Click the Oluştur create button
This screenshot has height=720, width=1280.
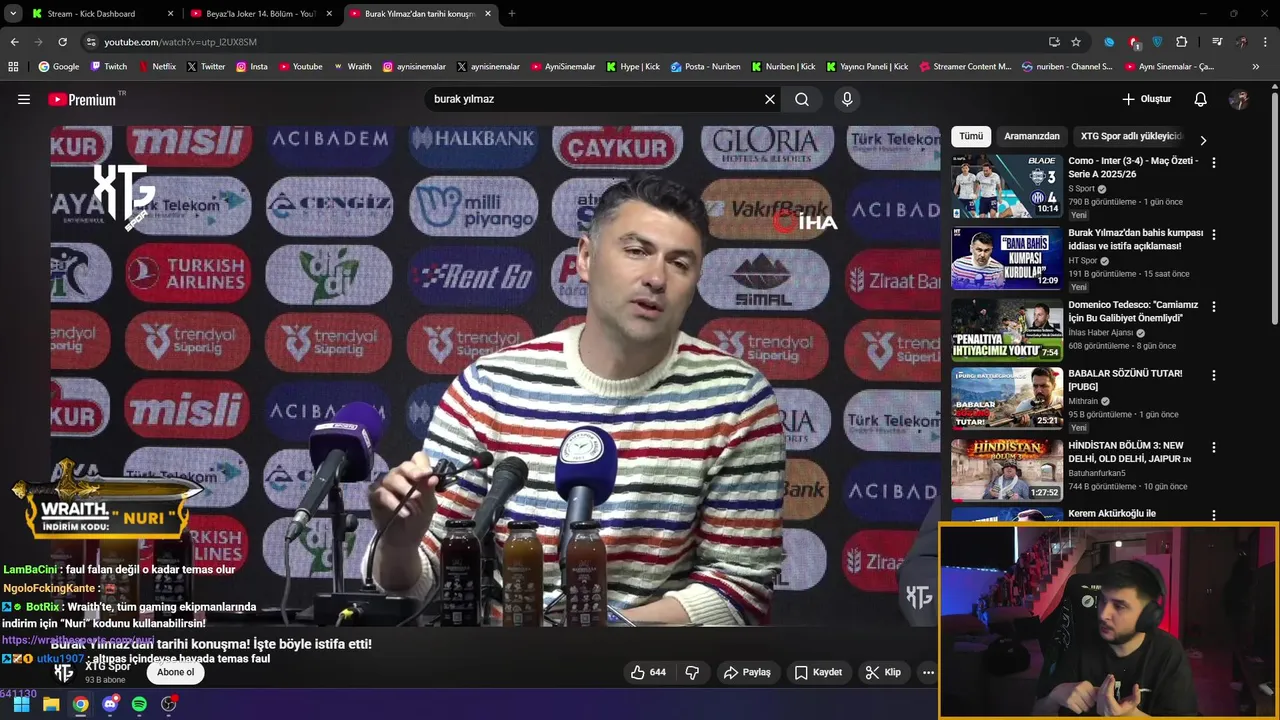pos(1147,99)
